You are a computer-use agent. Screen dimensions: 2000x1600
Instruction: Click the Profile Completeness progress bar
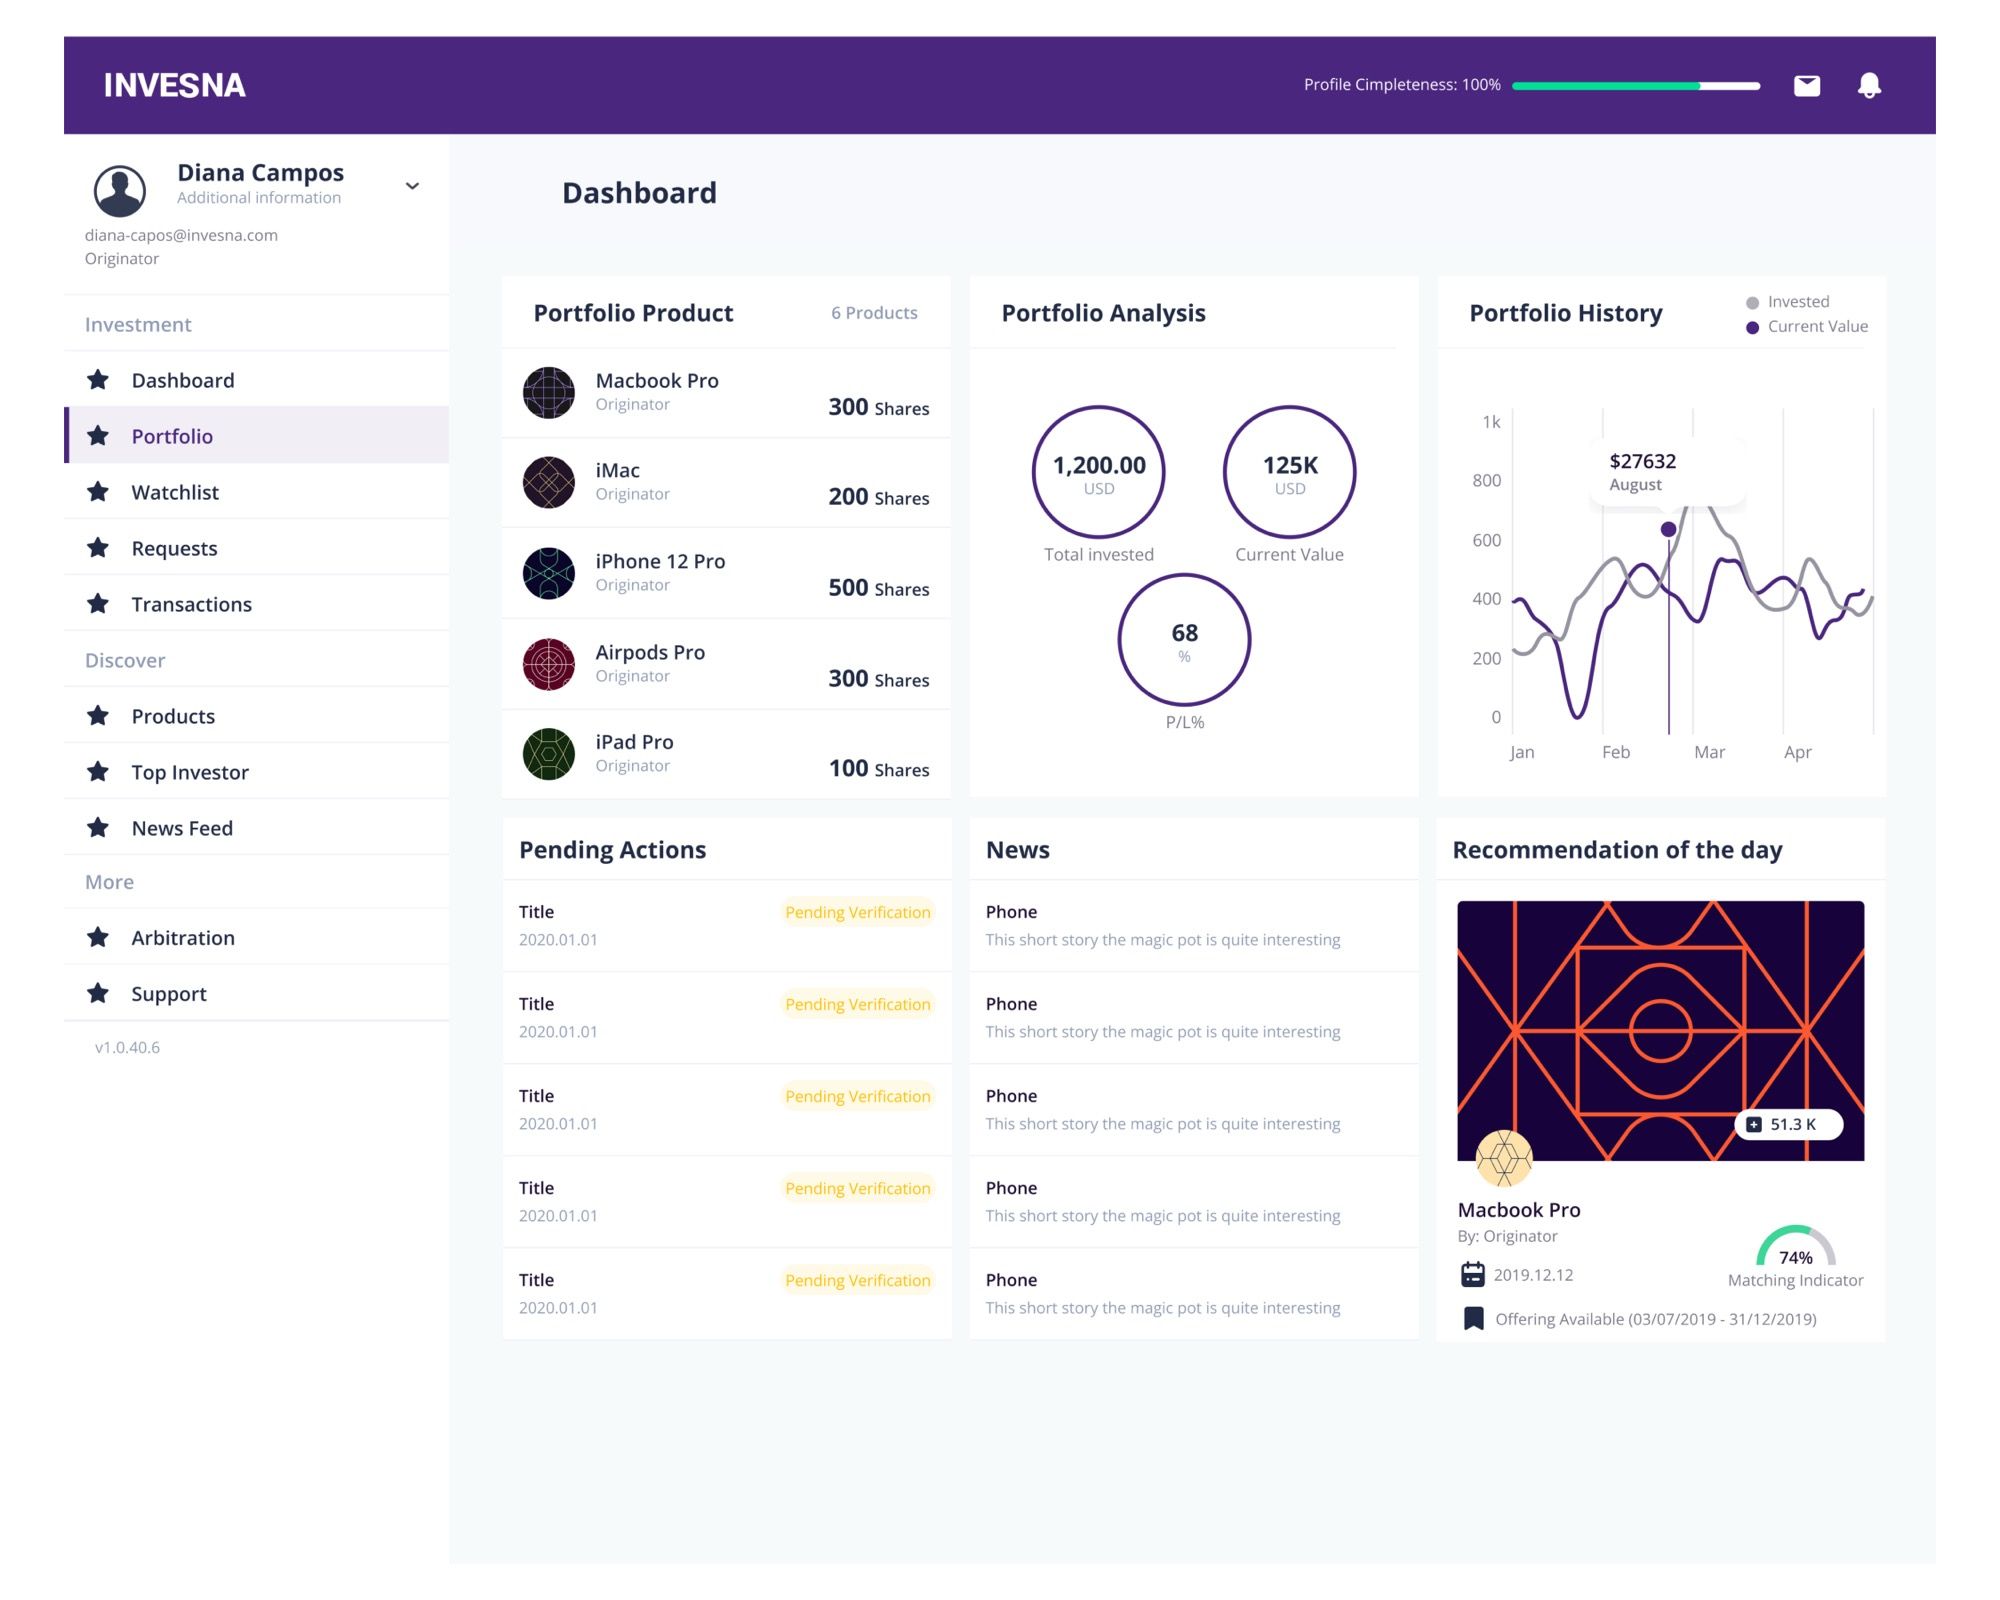[x=1635, y=86]
